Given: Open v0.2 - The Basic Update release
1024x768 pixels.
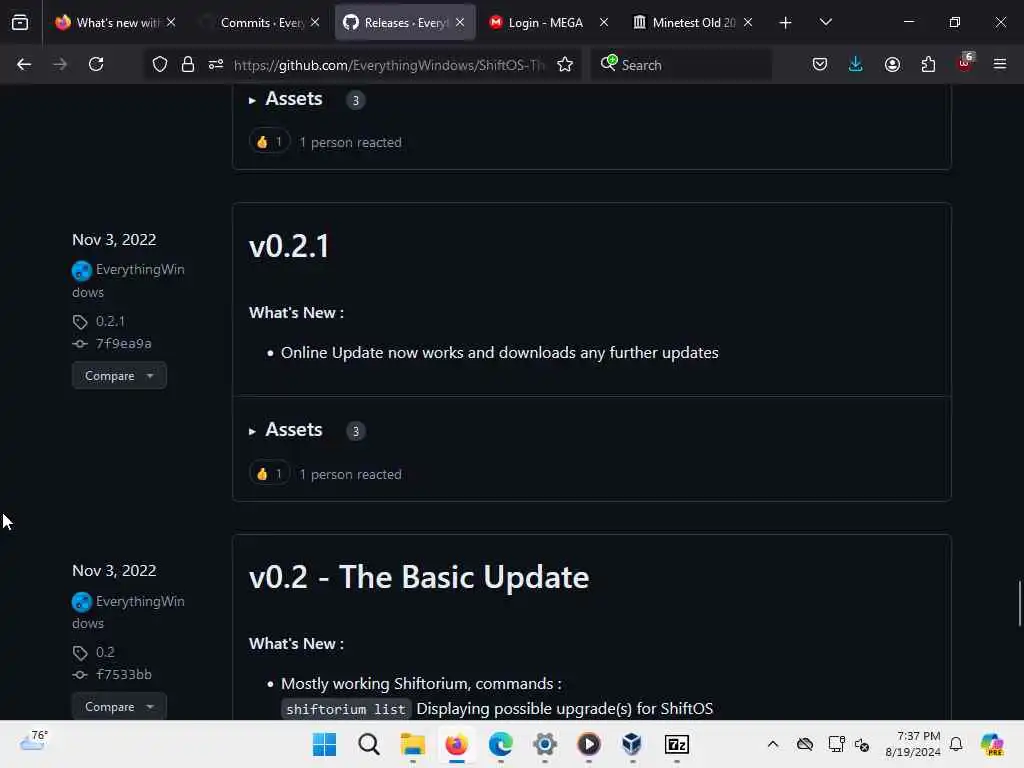Looking at the screenshot, I should [x=419, y=577].
